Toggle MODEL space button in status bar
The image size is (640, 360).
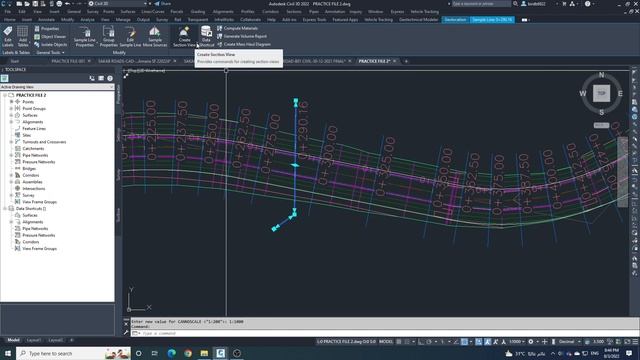[x=386, y=342]
